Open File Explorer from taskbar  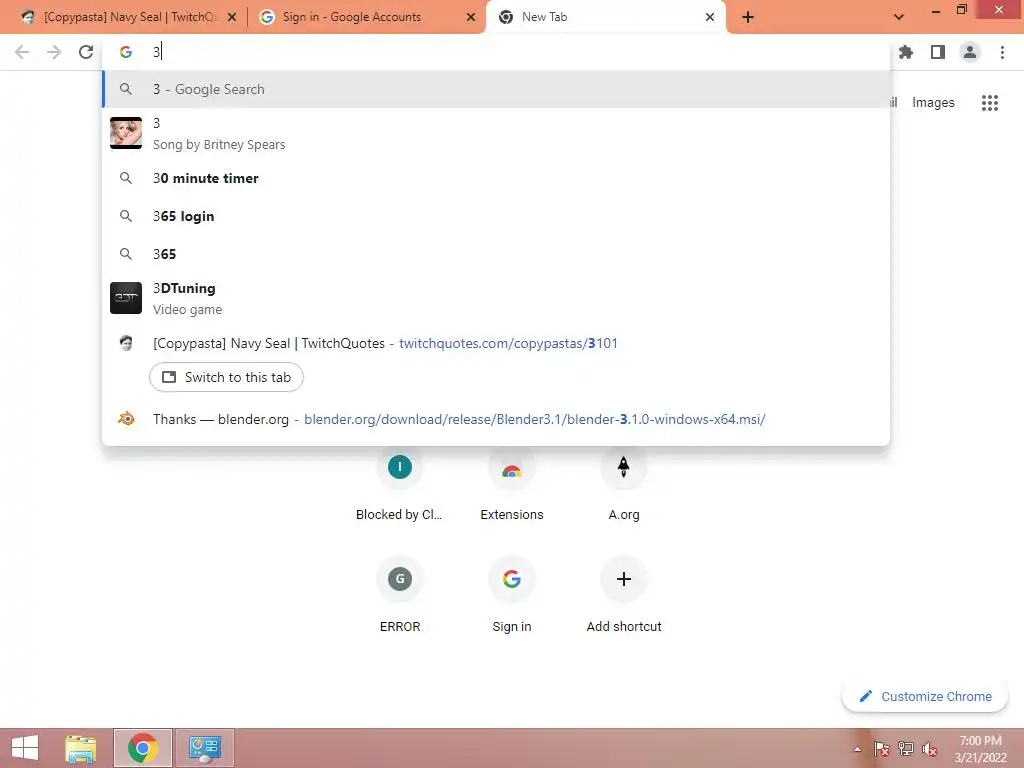click(x=81, y=748)
